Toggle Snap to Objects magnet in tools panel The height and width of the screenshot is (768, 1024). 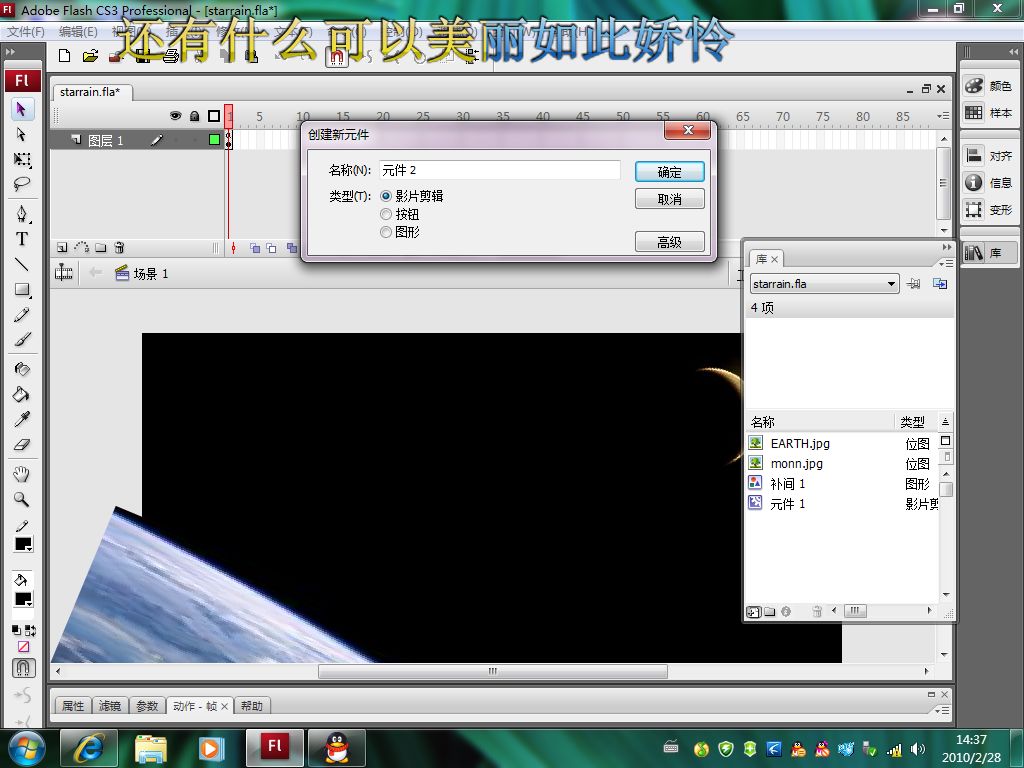[x=23, y=668]
